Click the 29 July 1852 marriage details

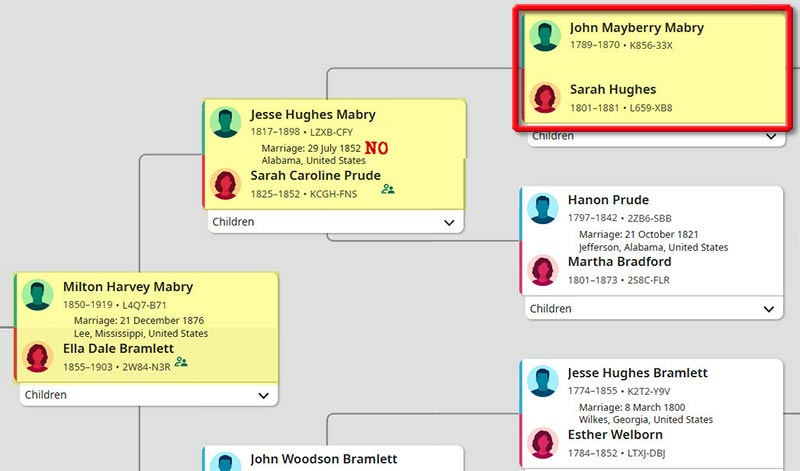310,149
